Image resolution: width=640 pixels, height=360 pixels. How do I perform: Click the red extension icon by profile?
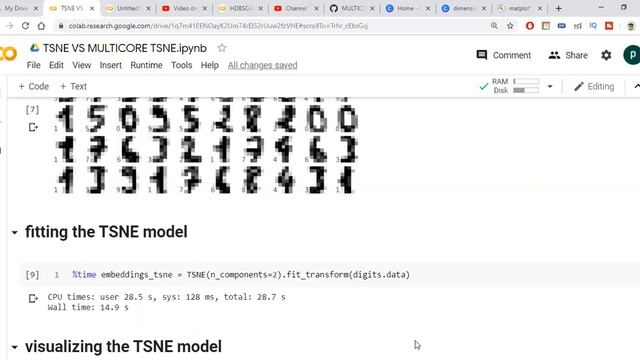click(x=609, y=26)
